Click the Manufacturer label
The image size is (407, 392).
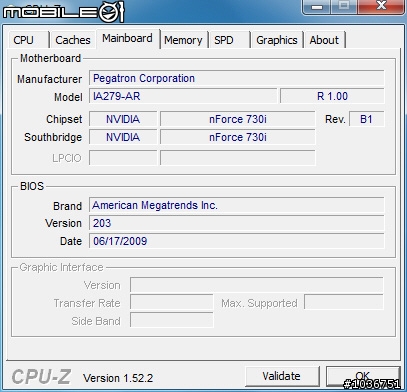point(49,79)
